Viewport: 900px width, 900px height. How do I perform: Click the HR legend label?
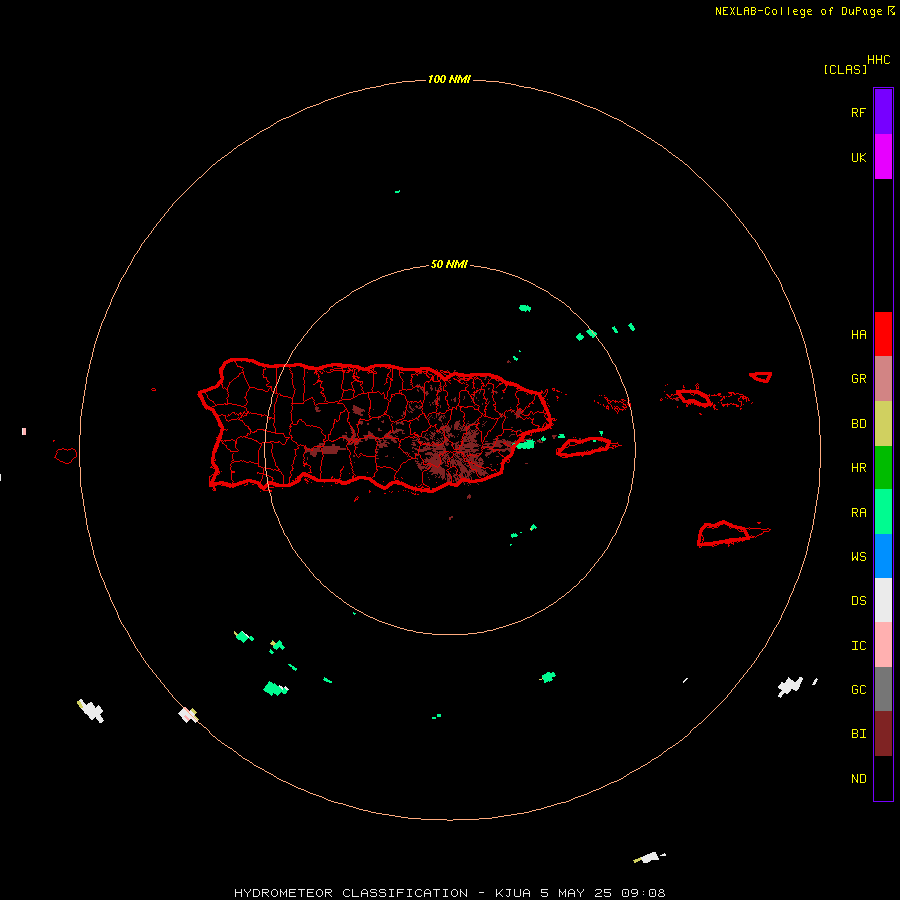click(858, 468)
